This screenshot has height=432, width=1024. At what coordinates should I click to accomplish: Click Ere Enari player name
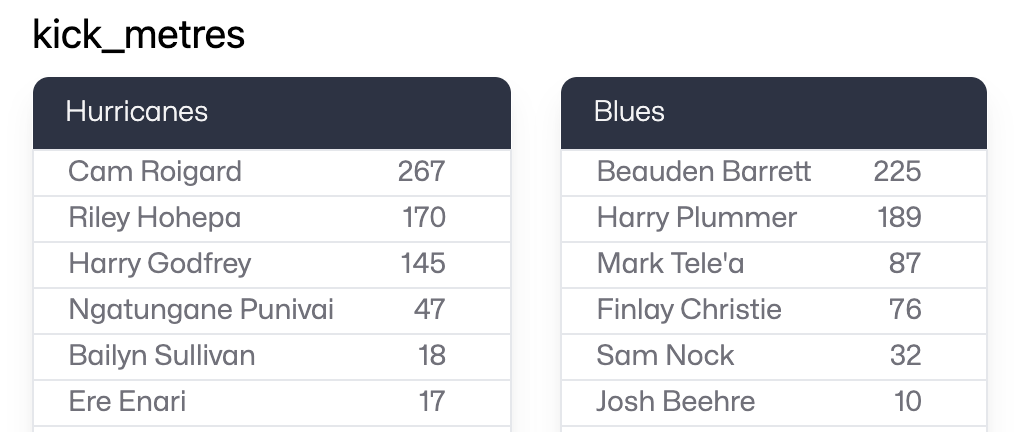[x=127, y=402]
